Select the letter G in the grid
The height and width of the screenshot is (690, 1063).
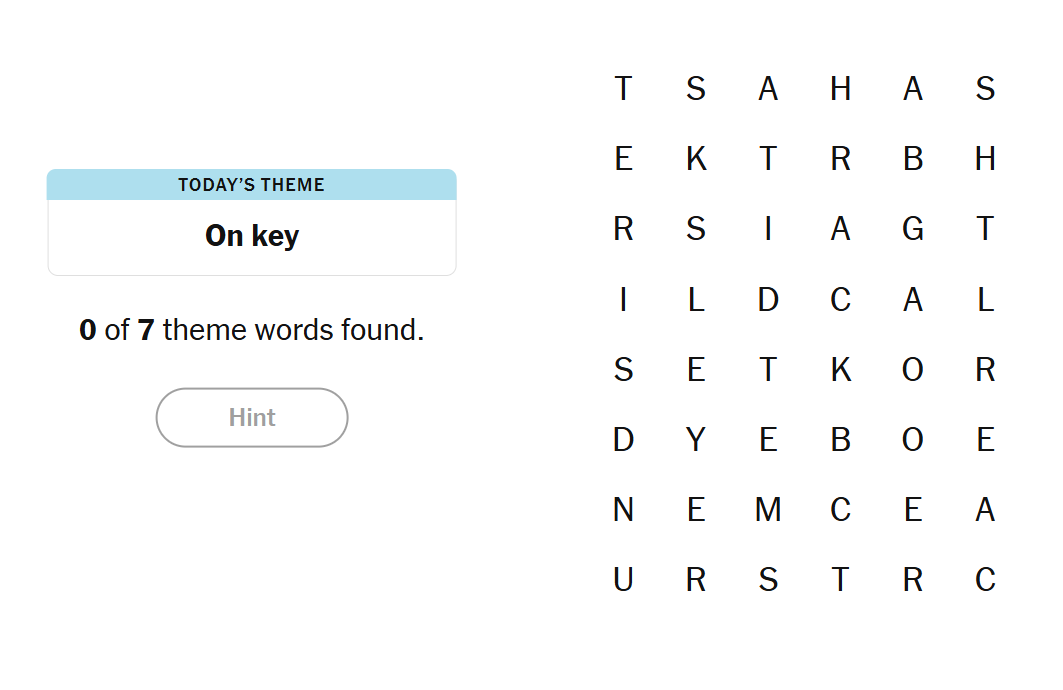click(x=913, y=228)
